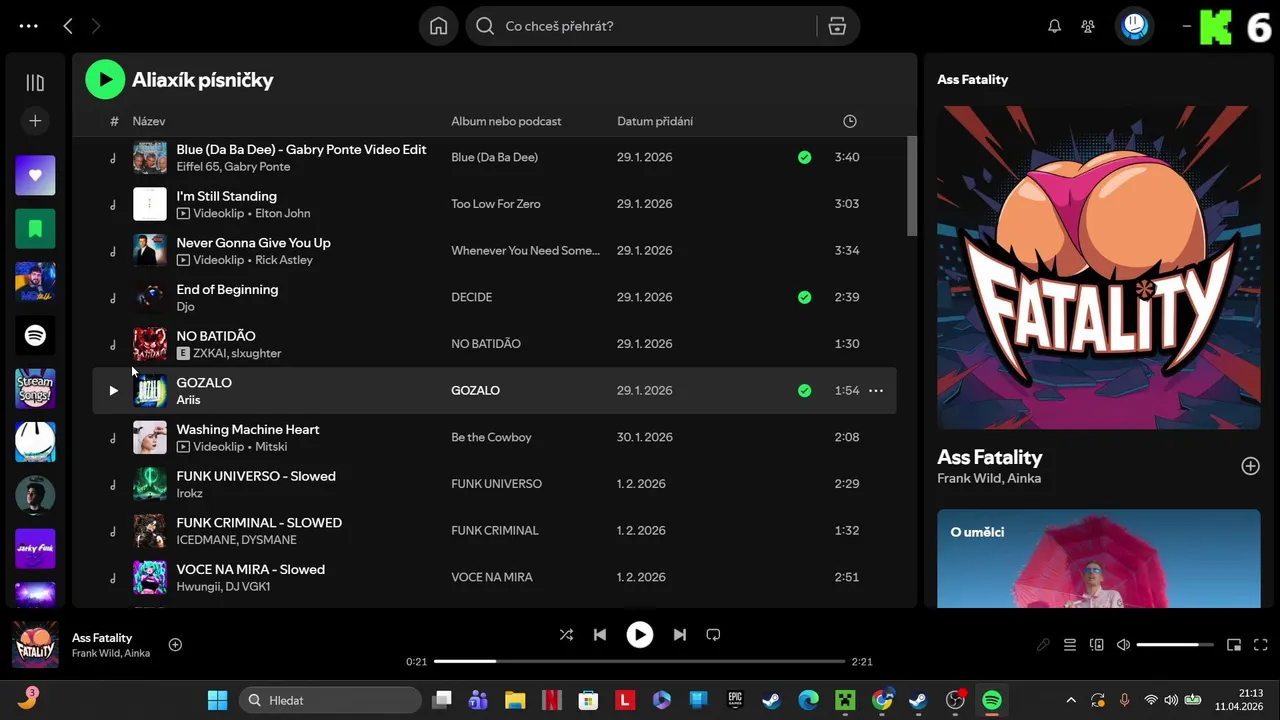Open the Spotify home page icon
The height and width of the screenshot is (720, 1280).
[438, 26]
